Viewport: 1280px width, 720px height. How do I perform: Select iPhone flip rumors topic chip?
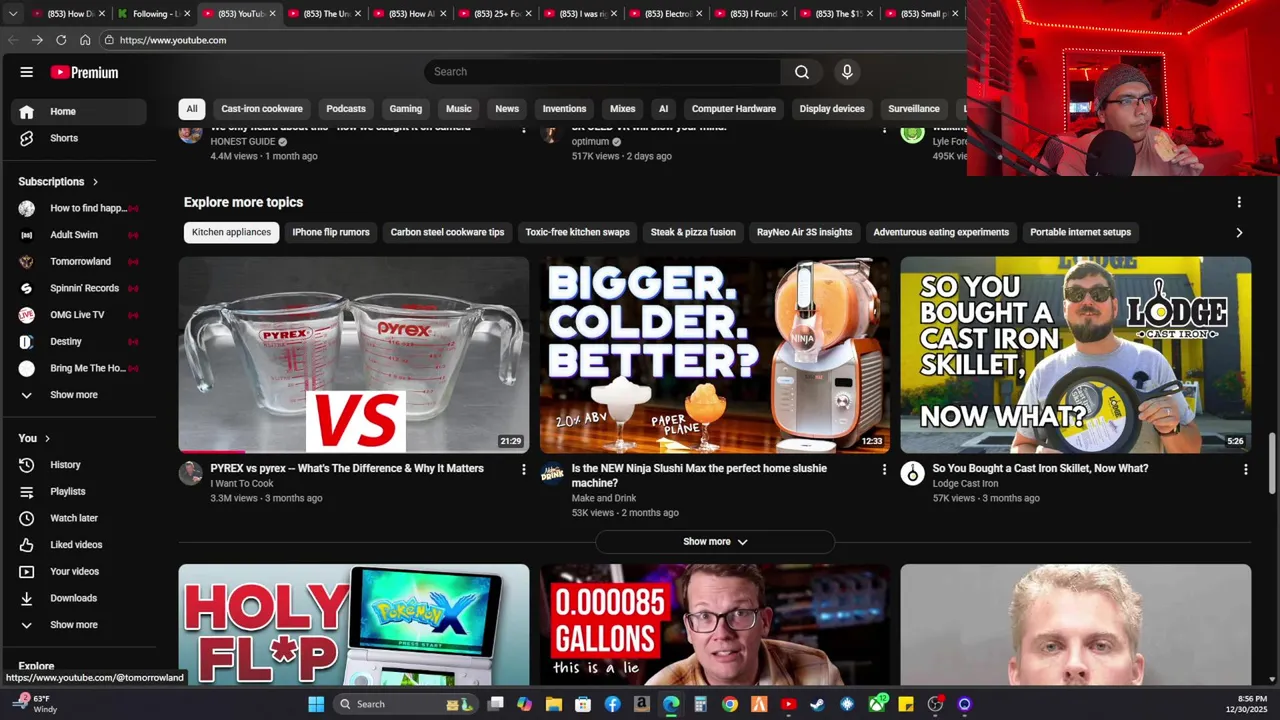[x=331, y=232]
